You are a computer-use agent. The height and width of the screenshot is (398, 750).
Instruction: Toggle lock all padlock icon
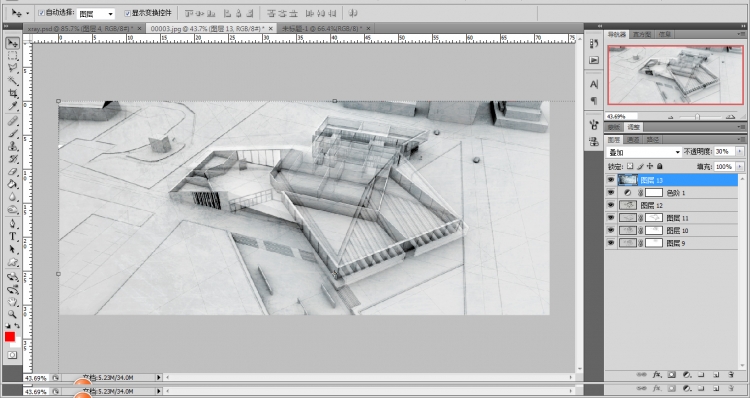tap(660, 166)
